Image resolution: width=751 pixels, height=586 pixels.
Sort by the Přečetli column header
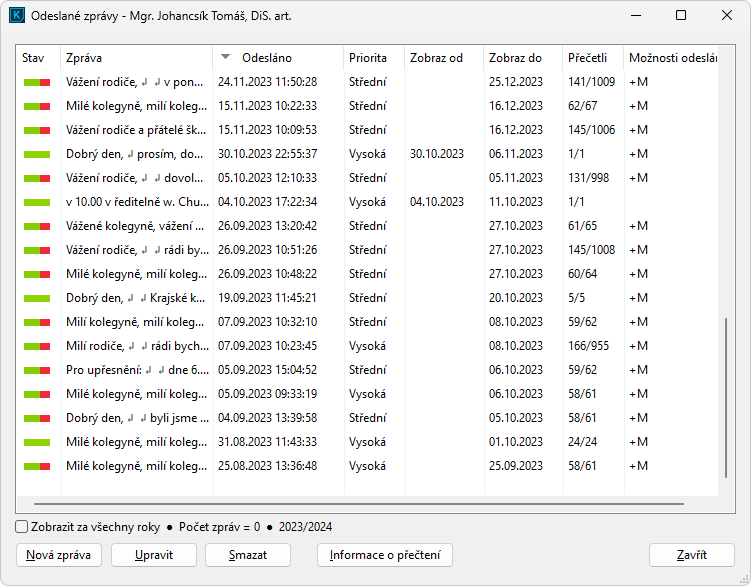click(x=588, y=58)
